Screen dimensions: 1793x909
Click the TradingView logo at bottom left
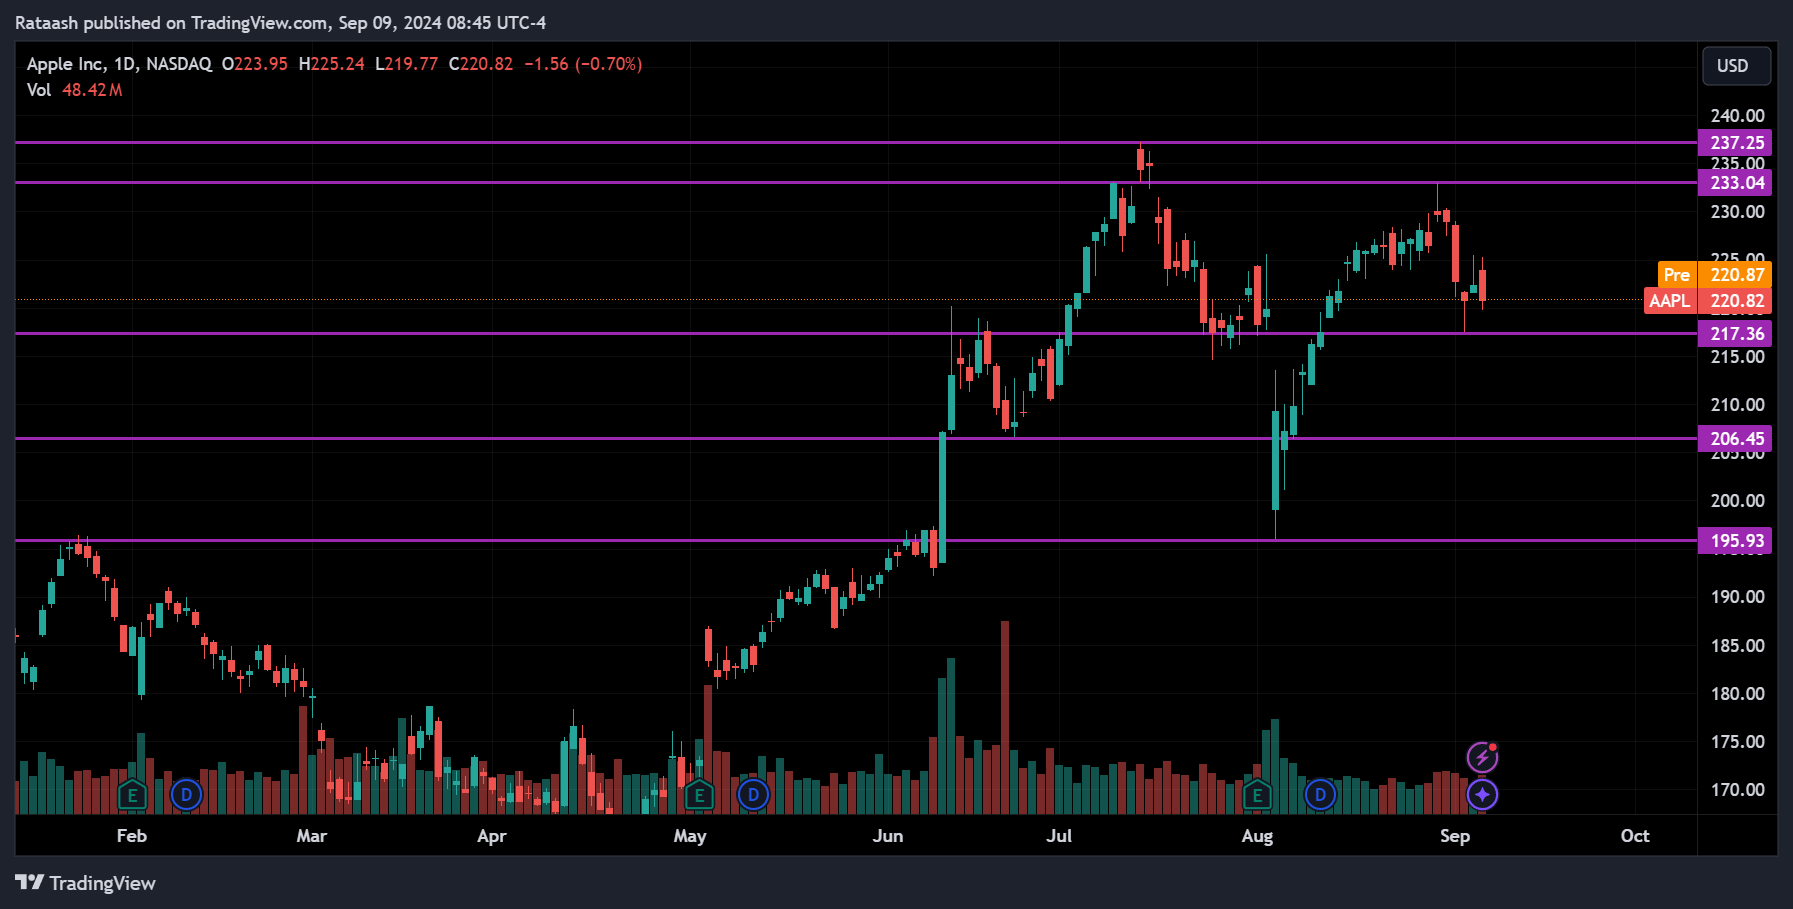(86, 883)
